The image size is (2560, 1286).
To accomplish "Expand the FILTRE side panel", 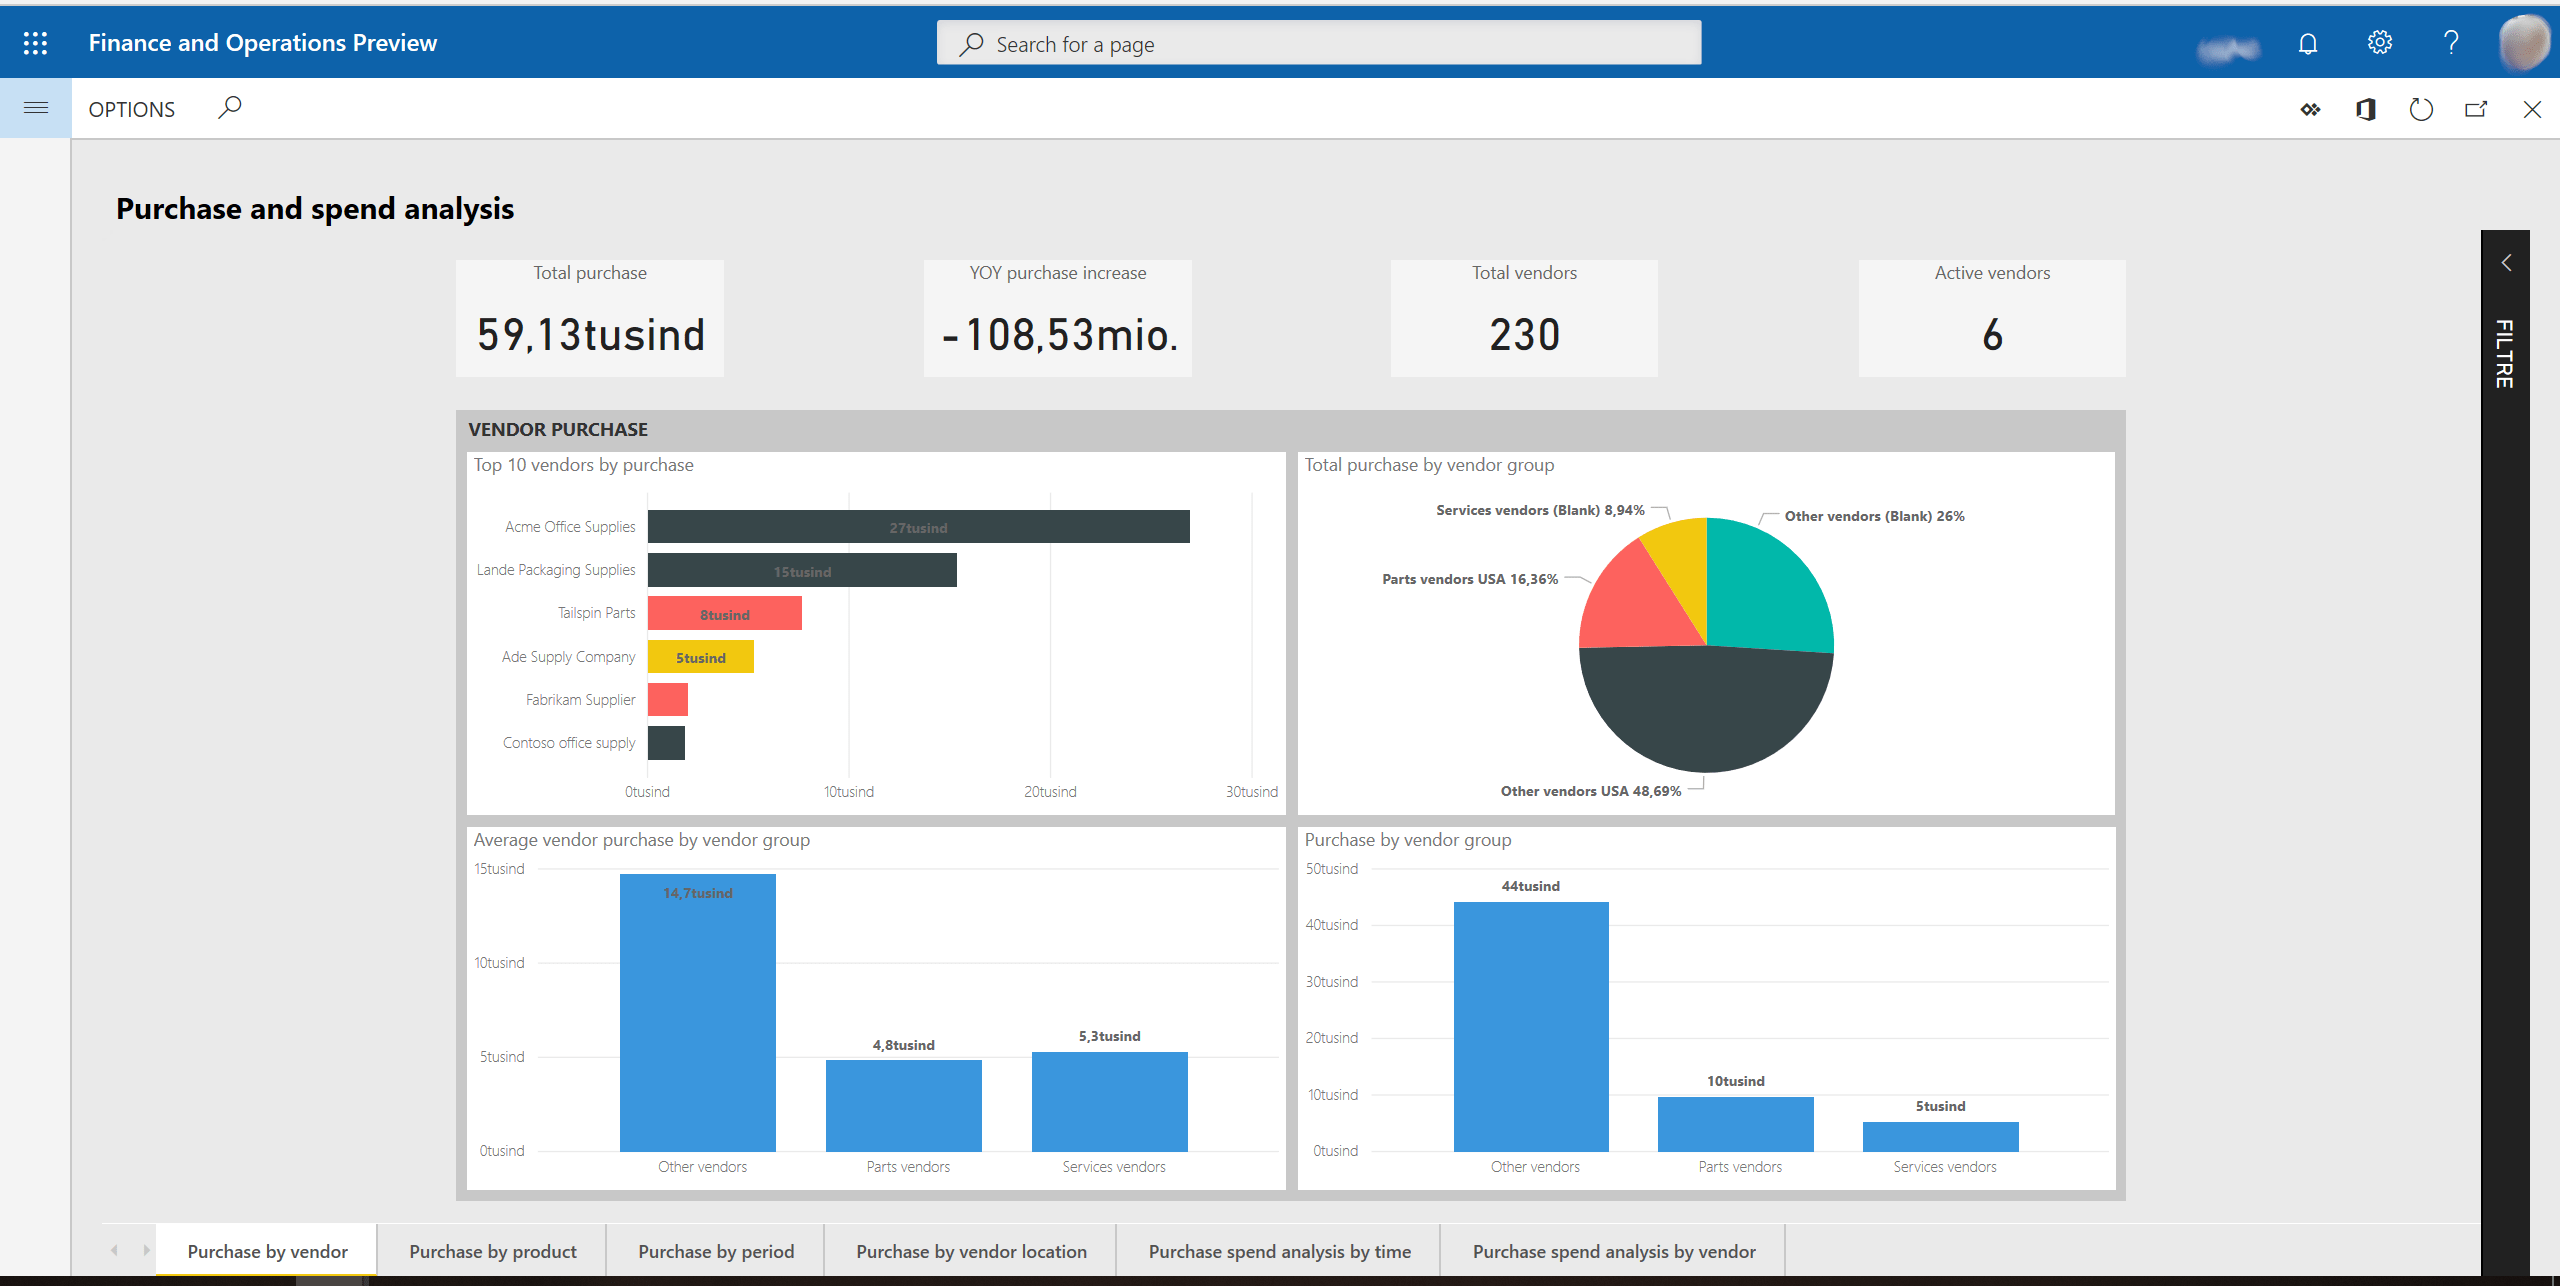I will (x=2505, y=262).
